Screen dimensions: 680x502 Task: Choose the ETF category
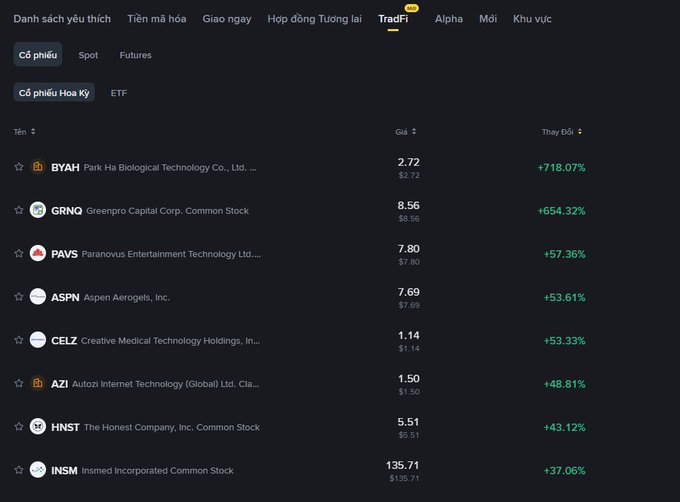[x=119, y=93]
